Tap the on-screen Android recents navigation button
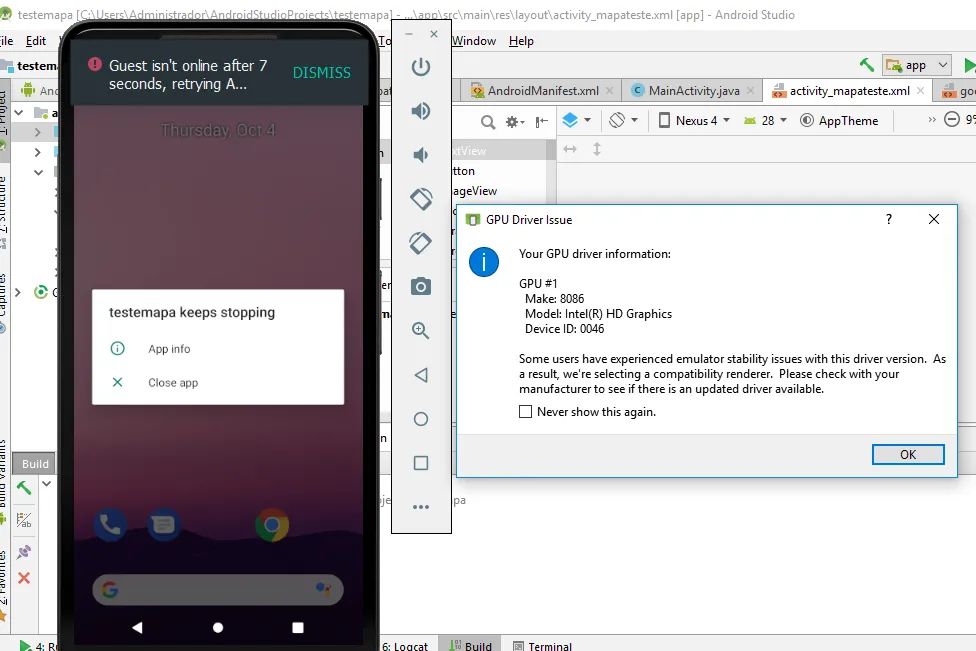 point(298,627)
